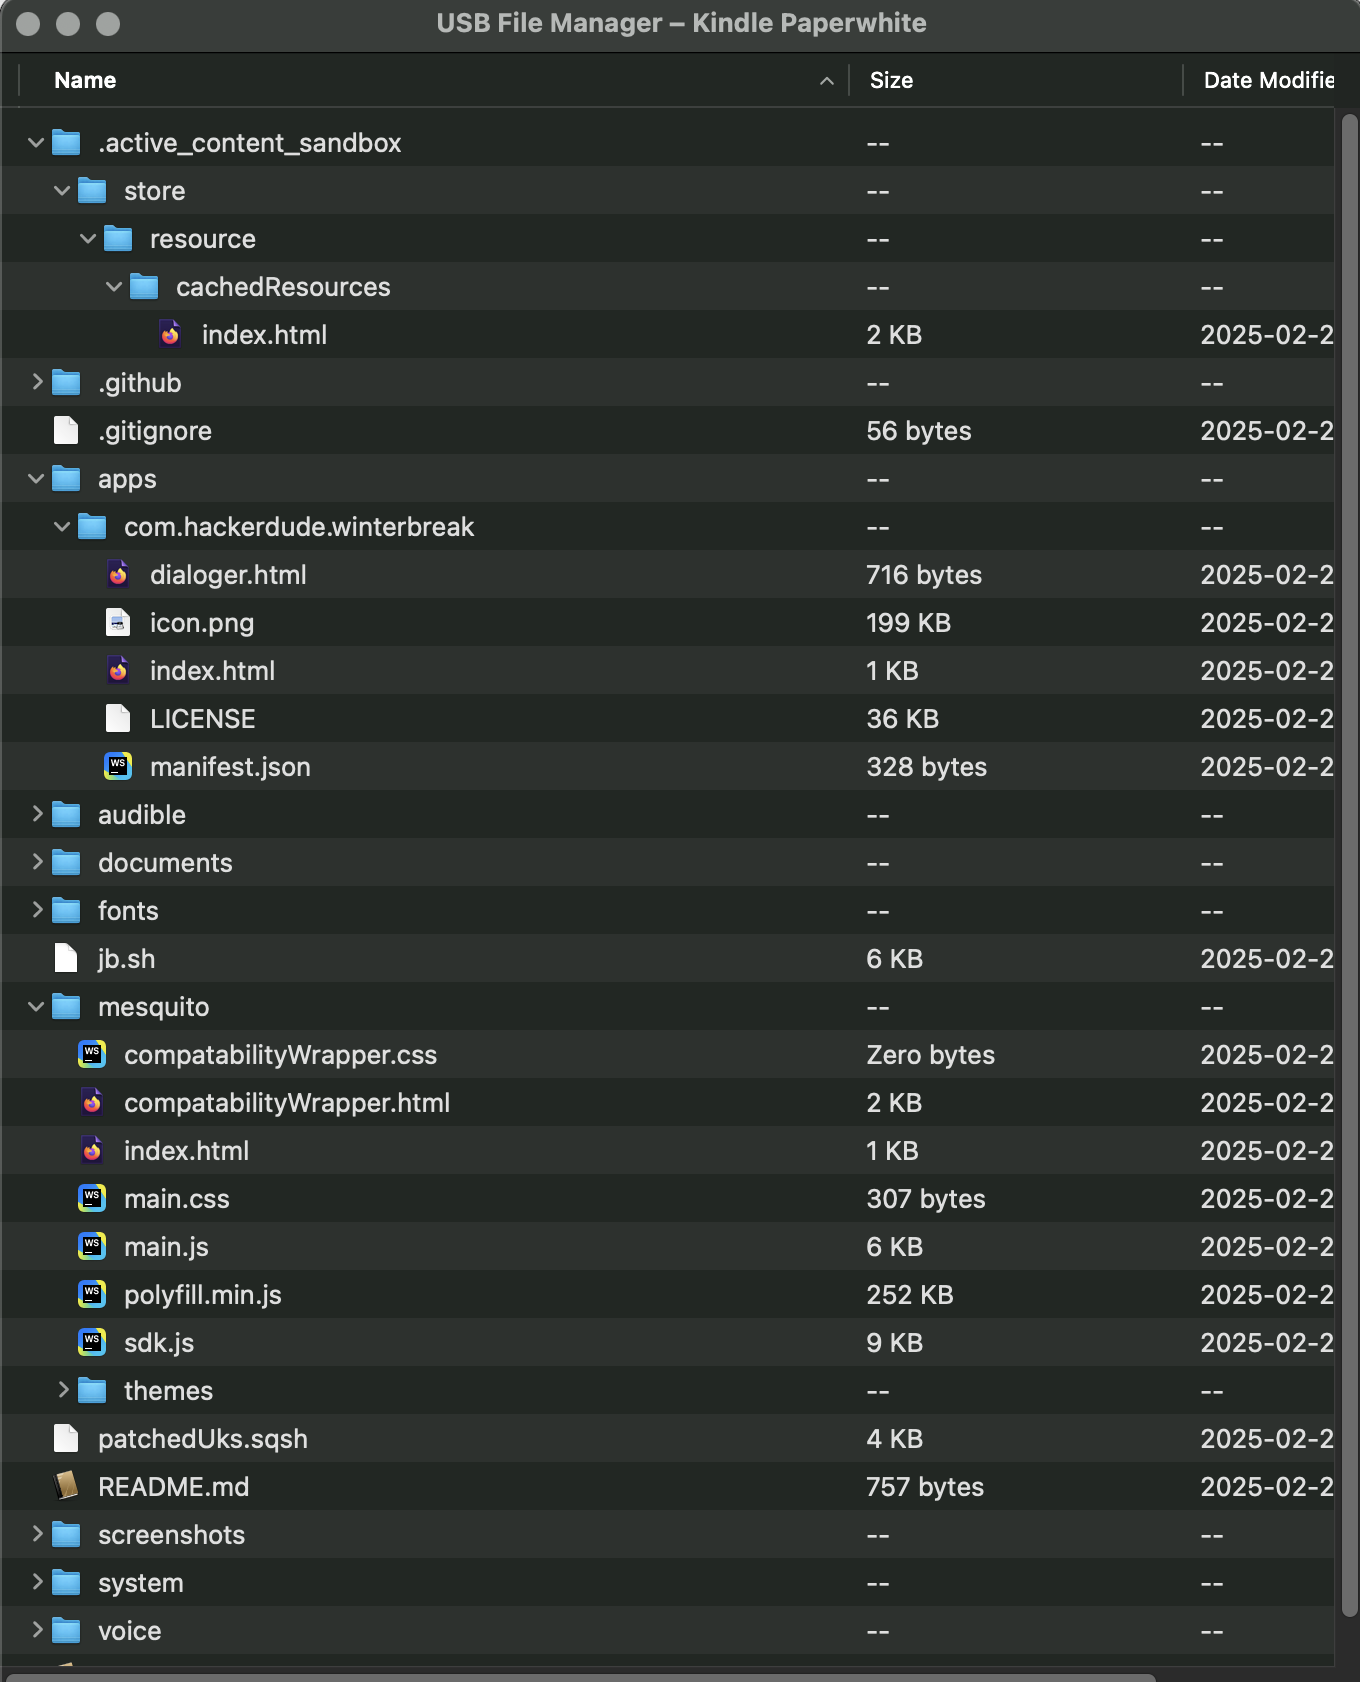Click the icon.png image file icon

click(118, 623)
